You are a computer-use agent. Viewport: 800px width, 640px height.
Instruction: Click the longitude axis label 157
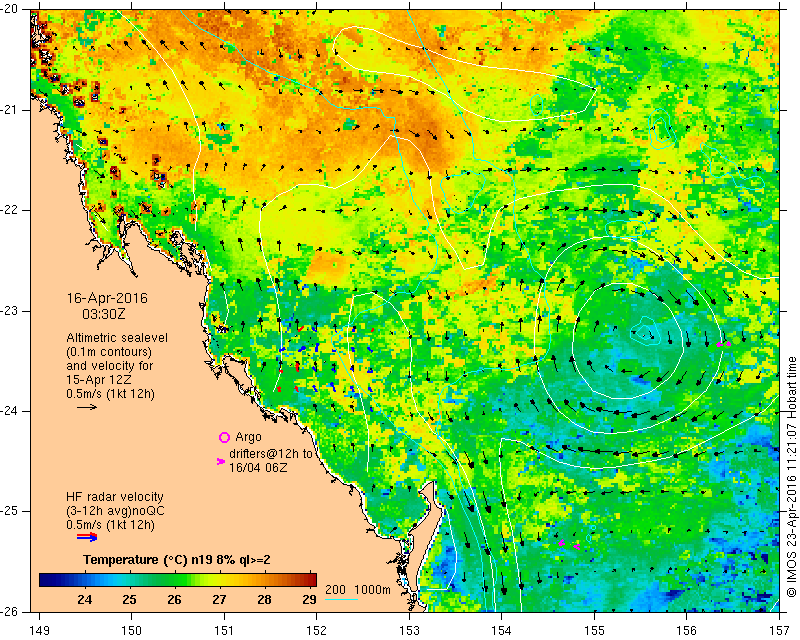(x=780, y=630)
